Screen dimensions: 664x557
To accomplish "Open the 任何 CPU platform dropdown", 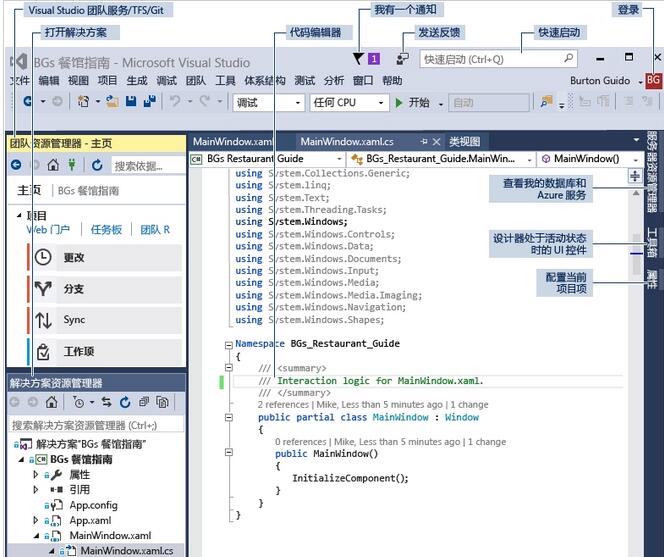I will tap(349, 103).
